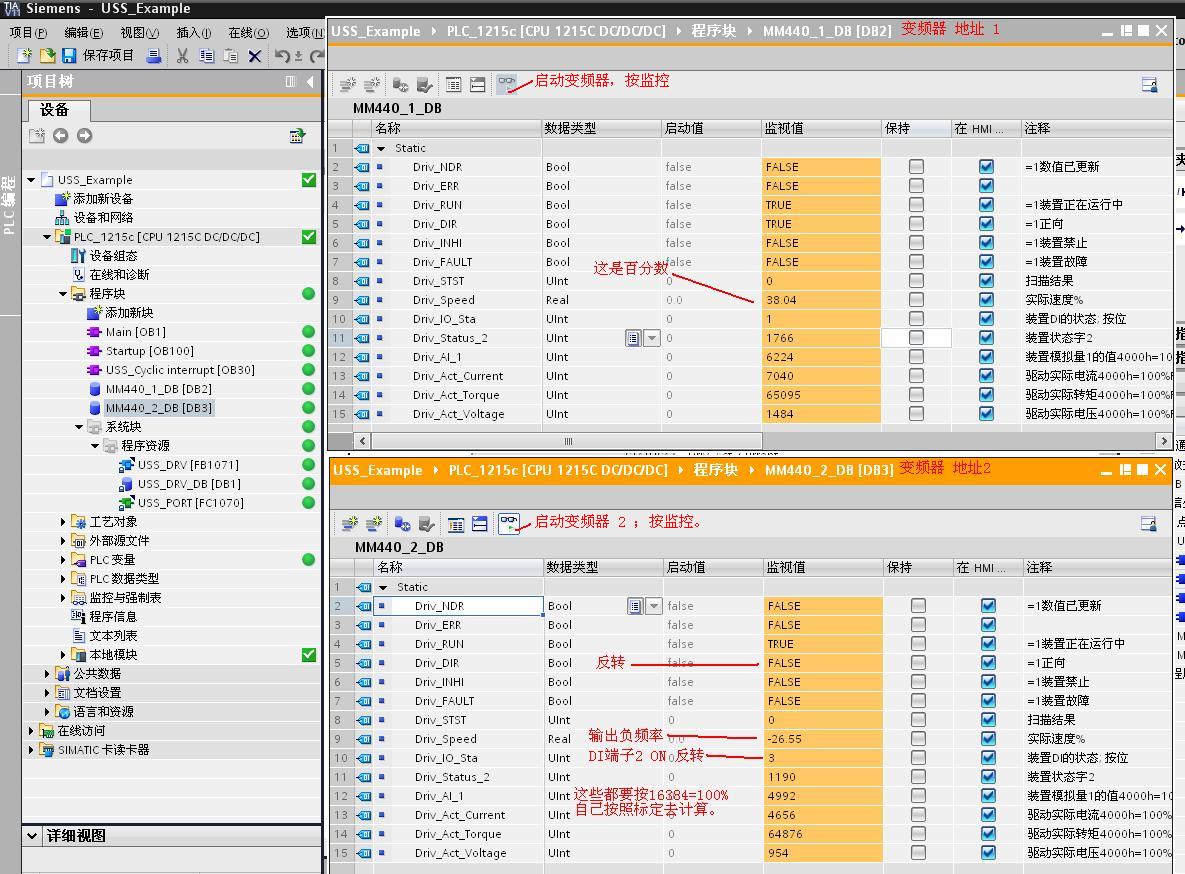The width and height of the screenshot is (1185, 874).
Task: Click right-side settings icon in MM440_2_DB toolbar
Action: point(1148,523)
